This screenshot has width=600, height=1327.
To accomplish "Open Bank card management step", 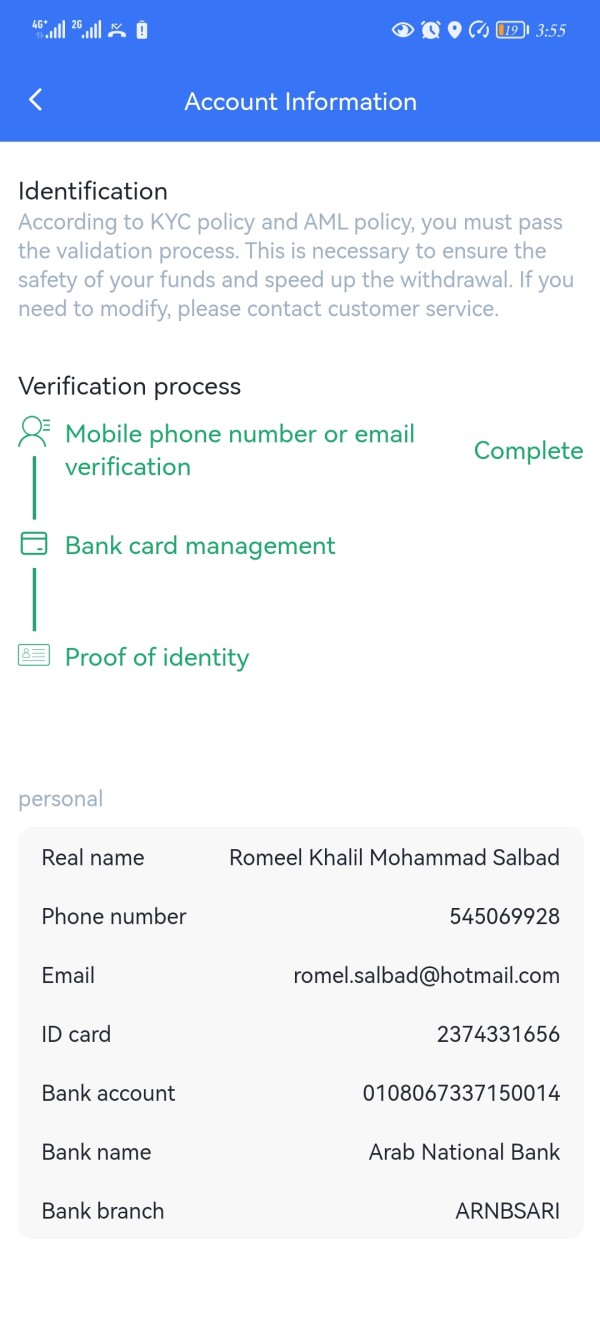I will [200, 546].
